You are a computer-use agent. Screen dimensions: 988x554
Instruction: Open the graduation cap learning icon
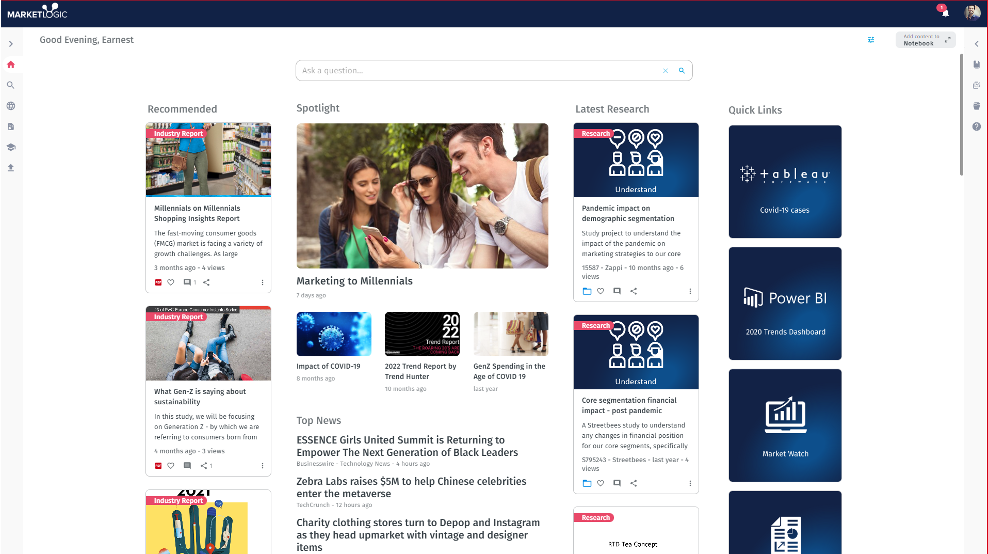[11, 147]
